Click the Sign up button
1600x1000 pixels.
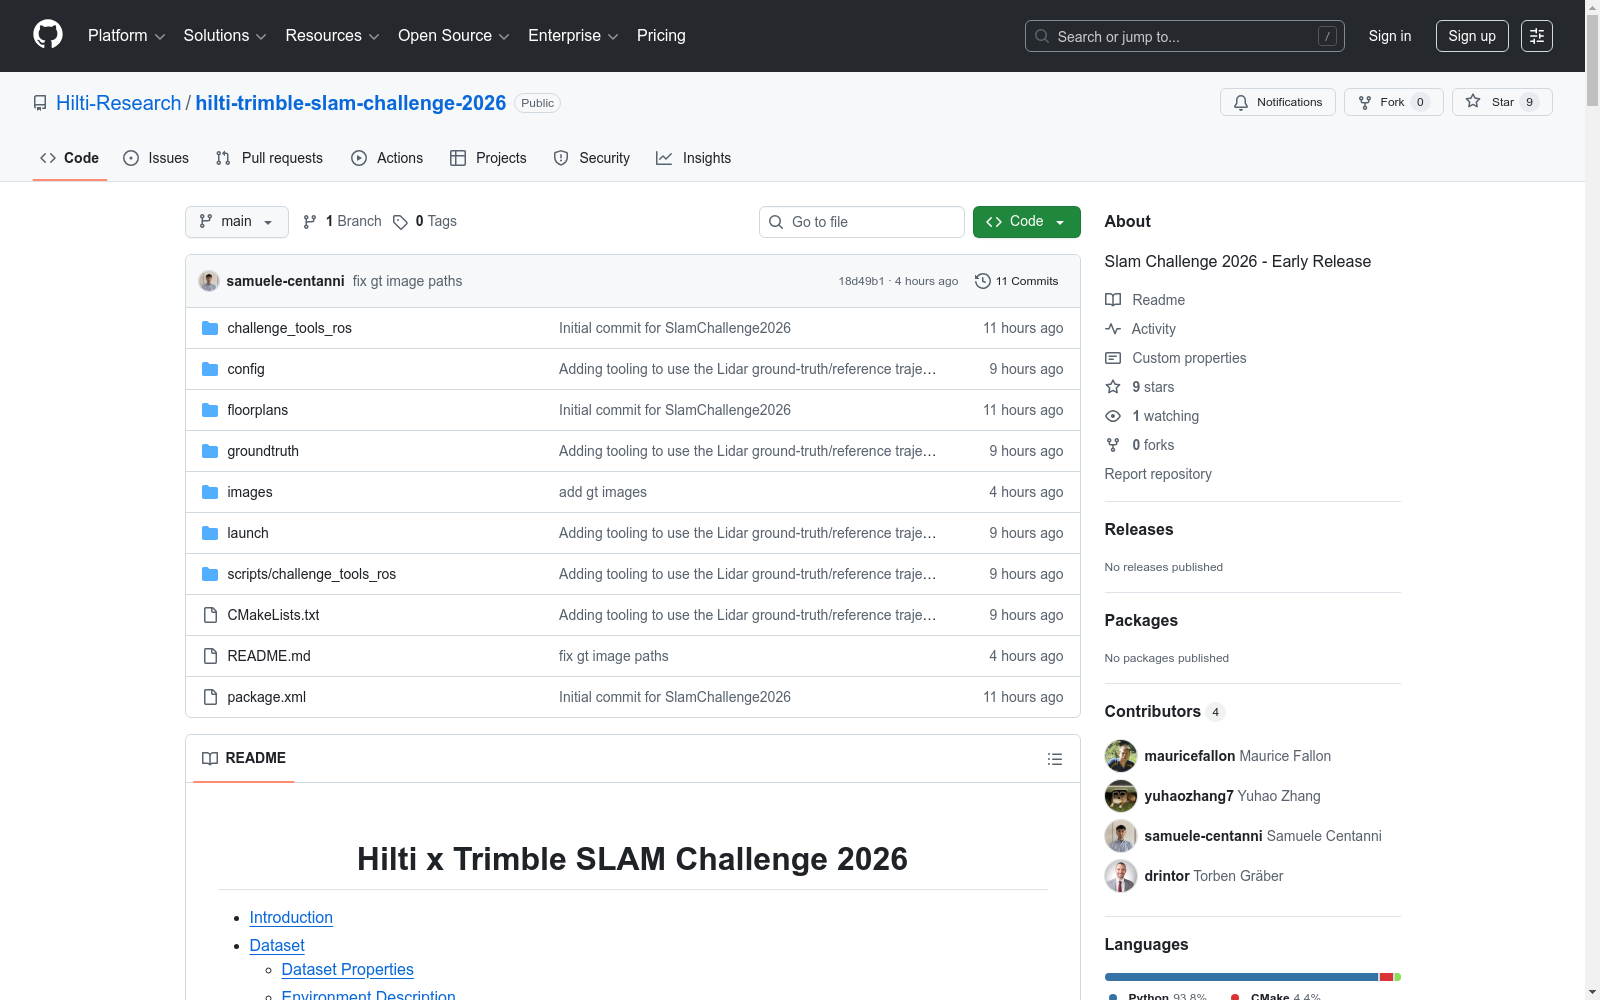[1472, 36]
